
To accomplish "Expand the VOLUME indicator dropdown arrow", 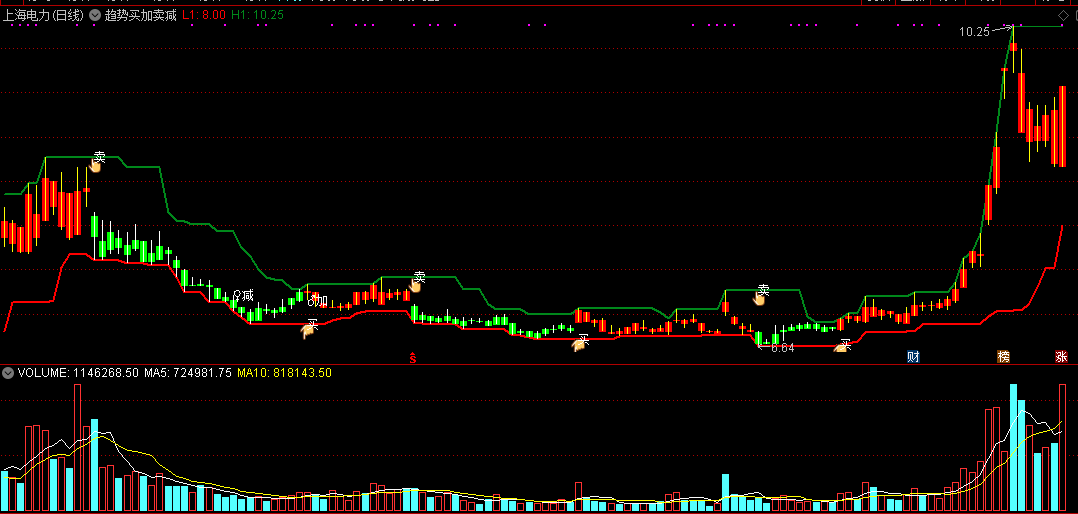I will (8, 373).
